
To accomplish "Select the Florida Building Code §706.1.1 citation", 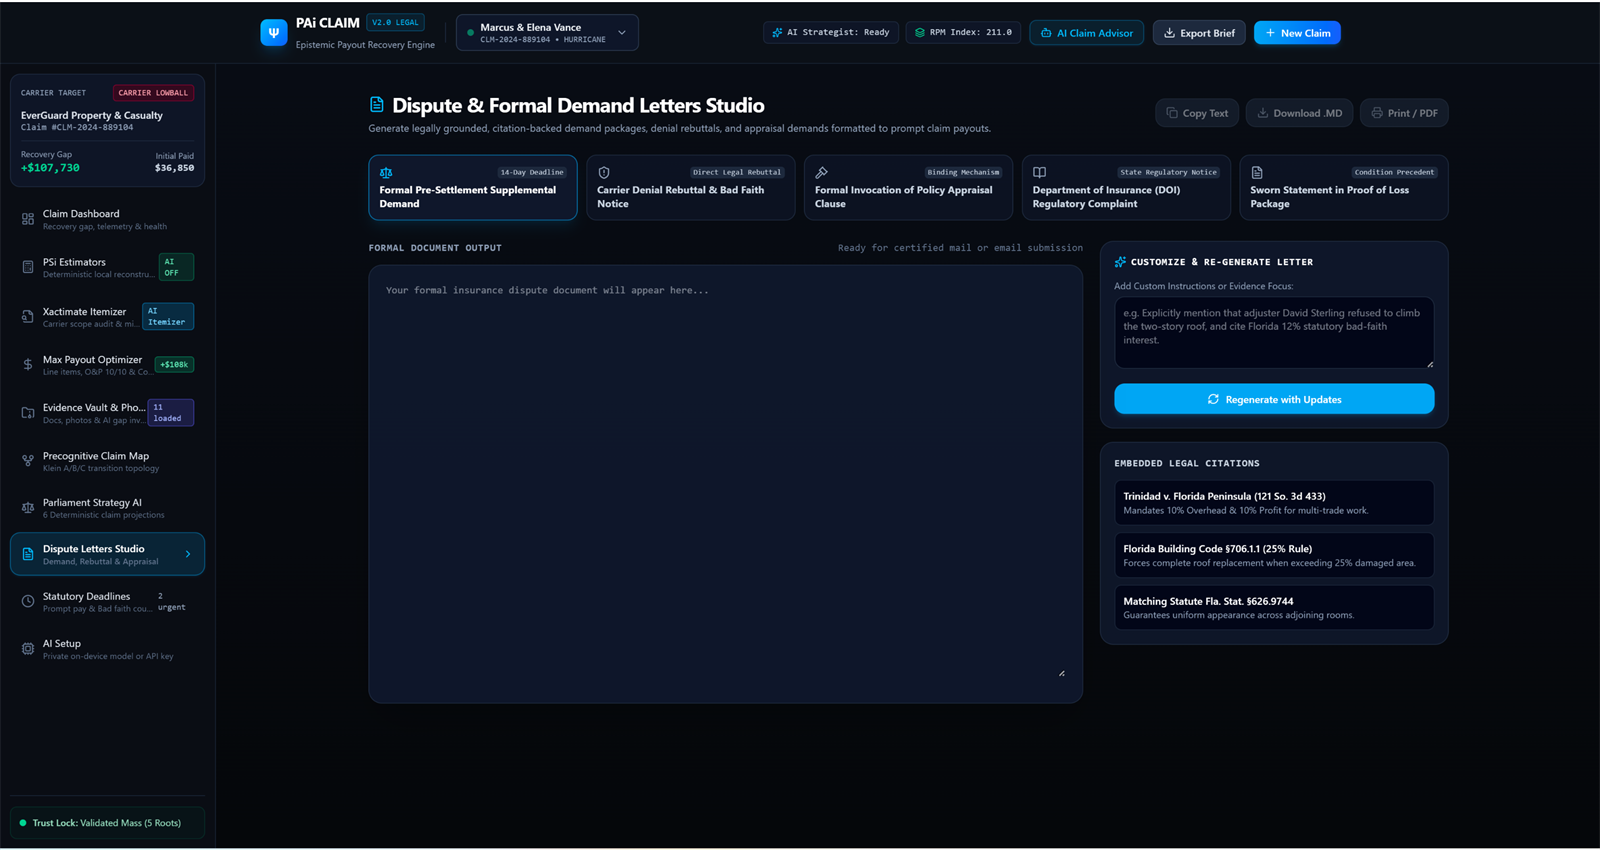I will point(1274,555).
